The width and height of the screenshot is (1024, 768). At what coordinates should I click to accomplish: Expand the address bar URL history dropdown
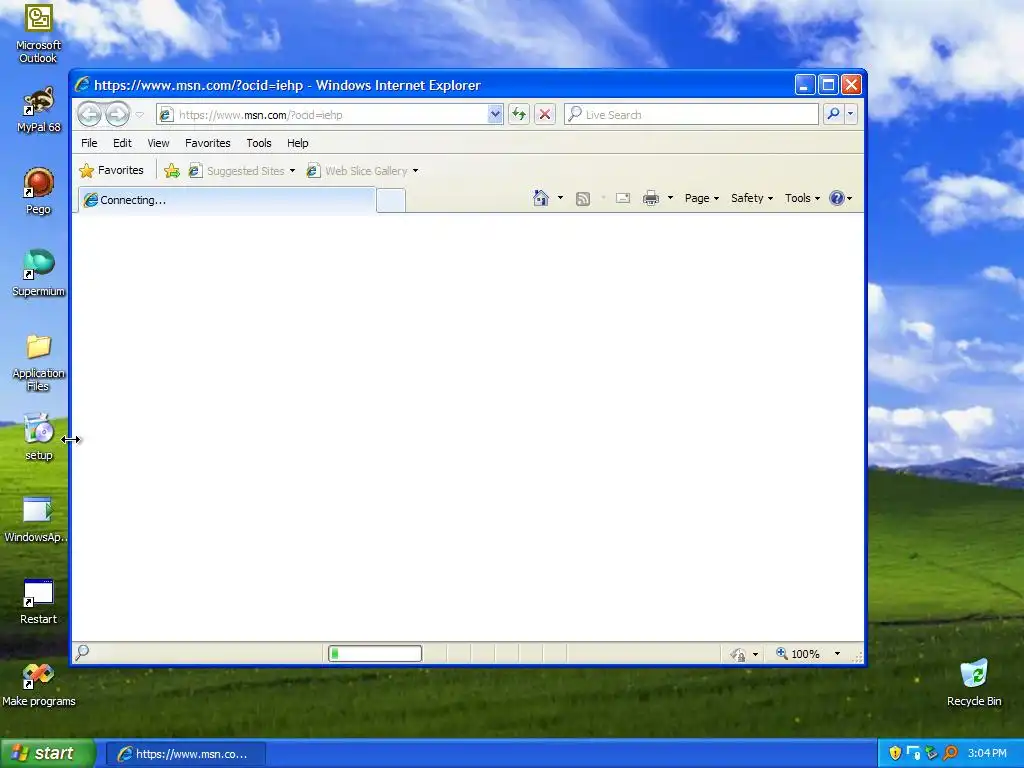coord(495,115)
